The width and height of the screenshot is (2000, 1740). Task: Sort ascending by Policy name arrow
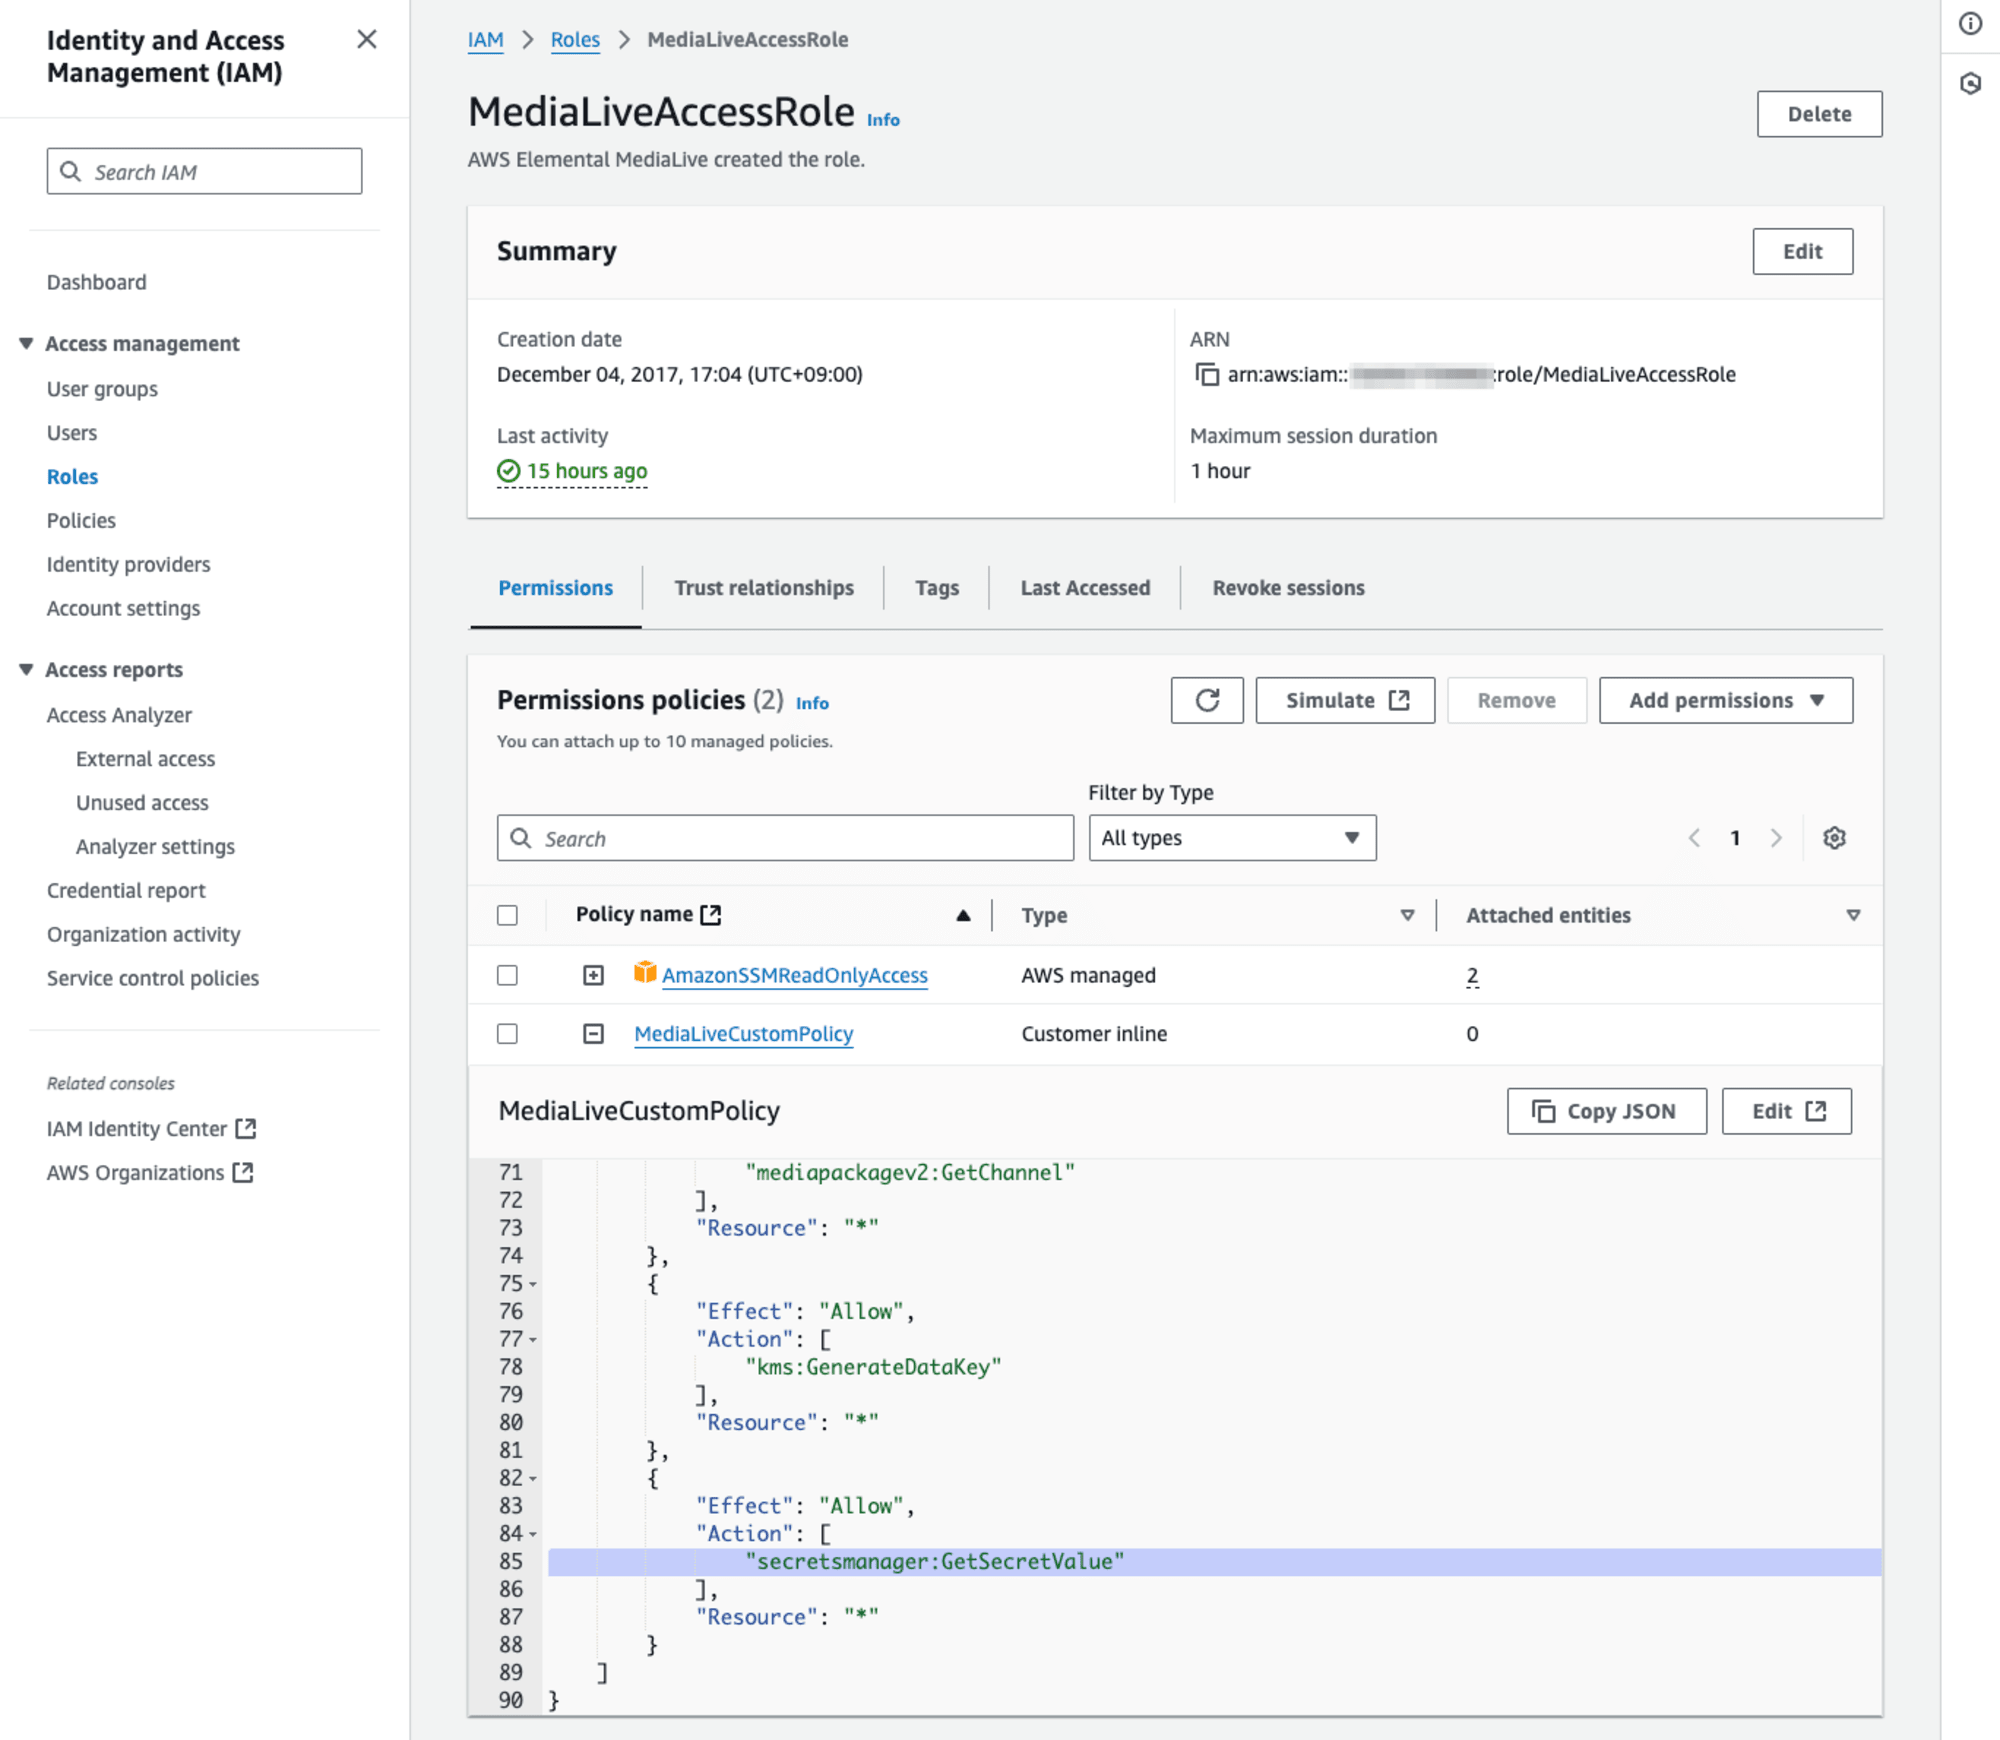click(963, 915)
